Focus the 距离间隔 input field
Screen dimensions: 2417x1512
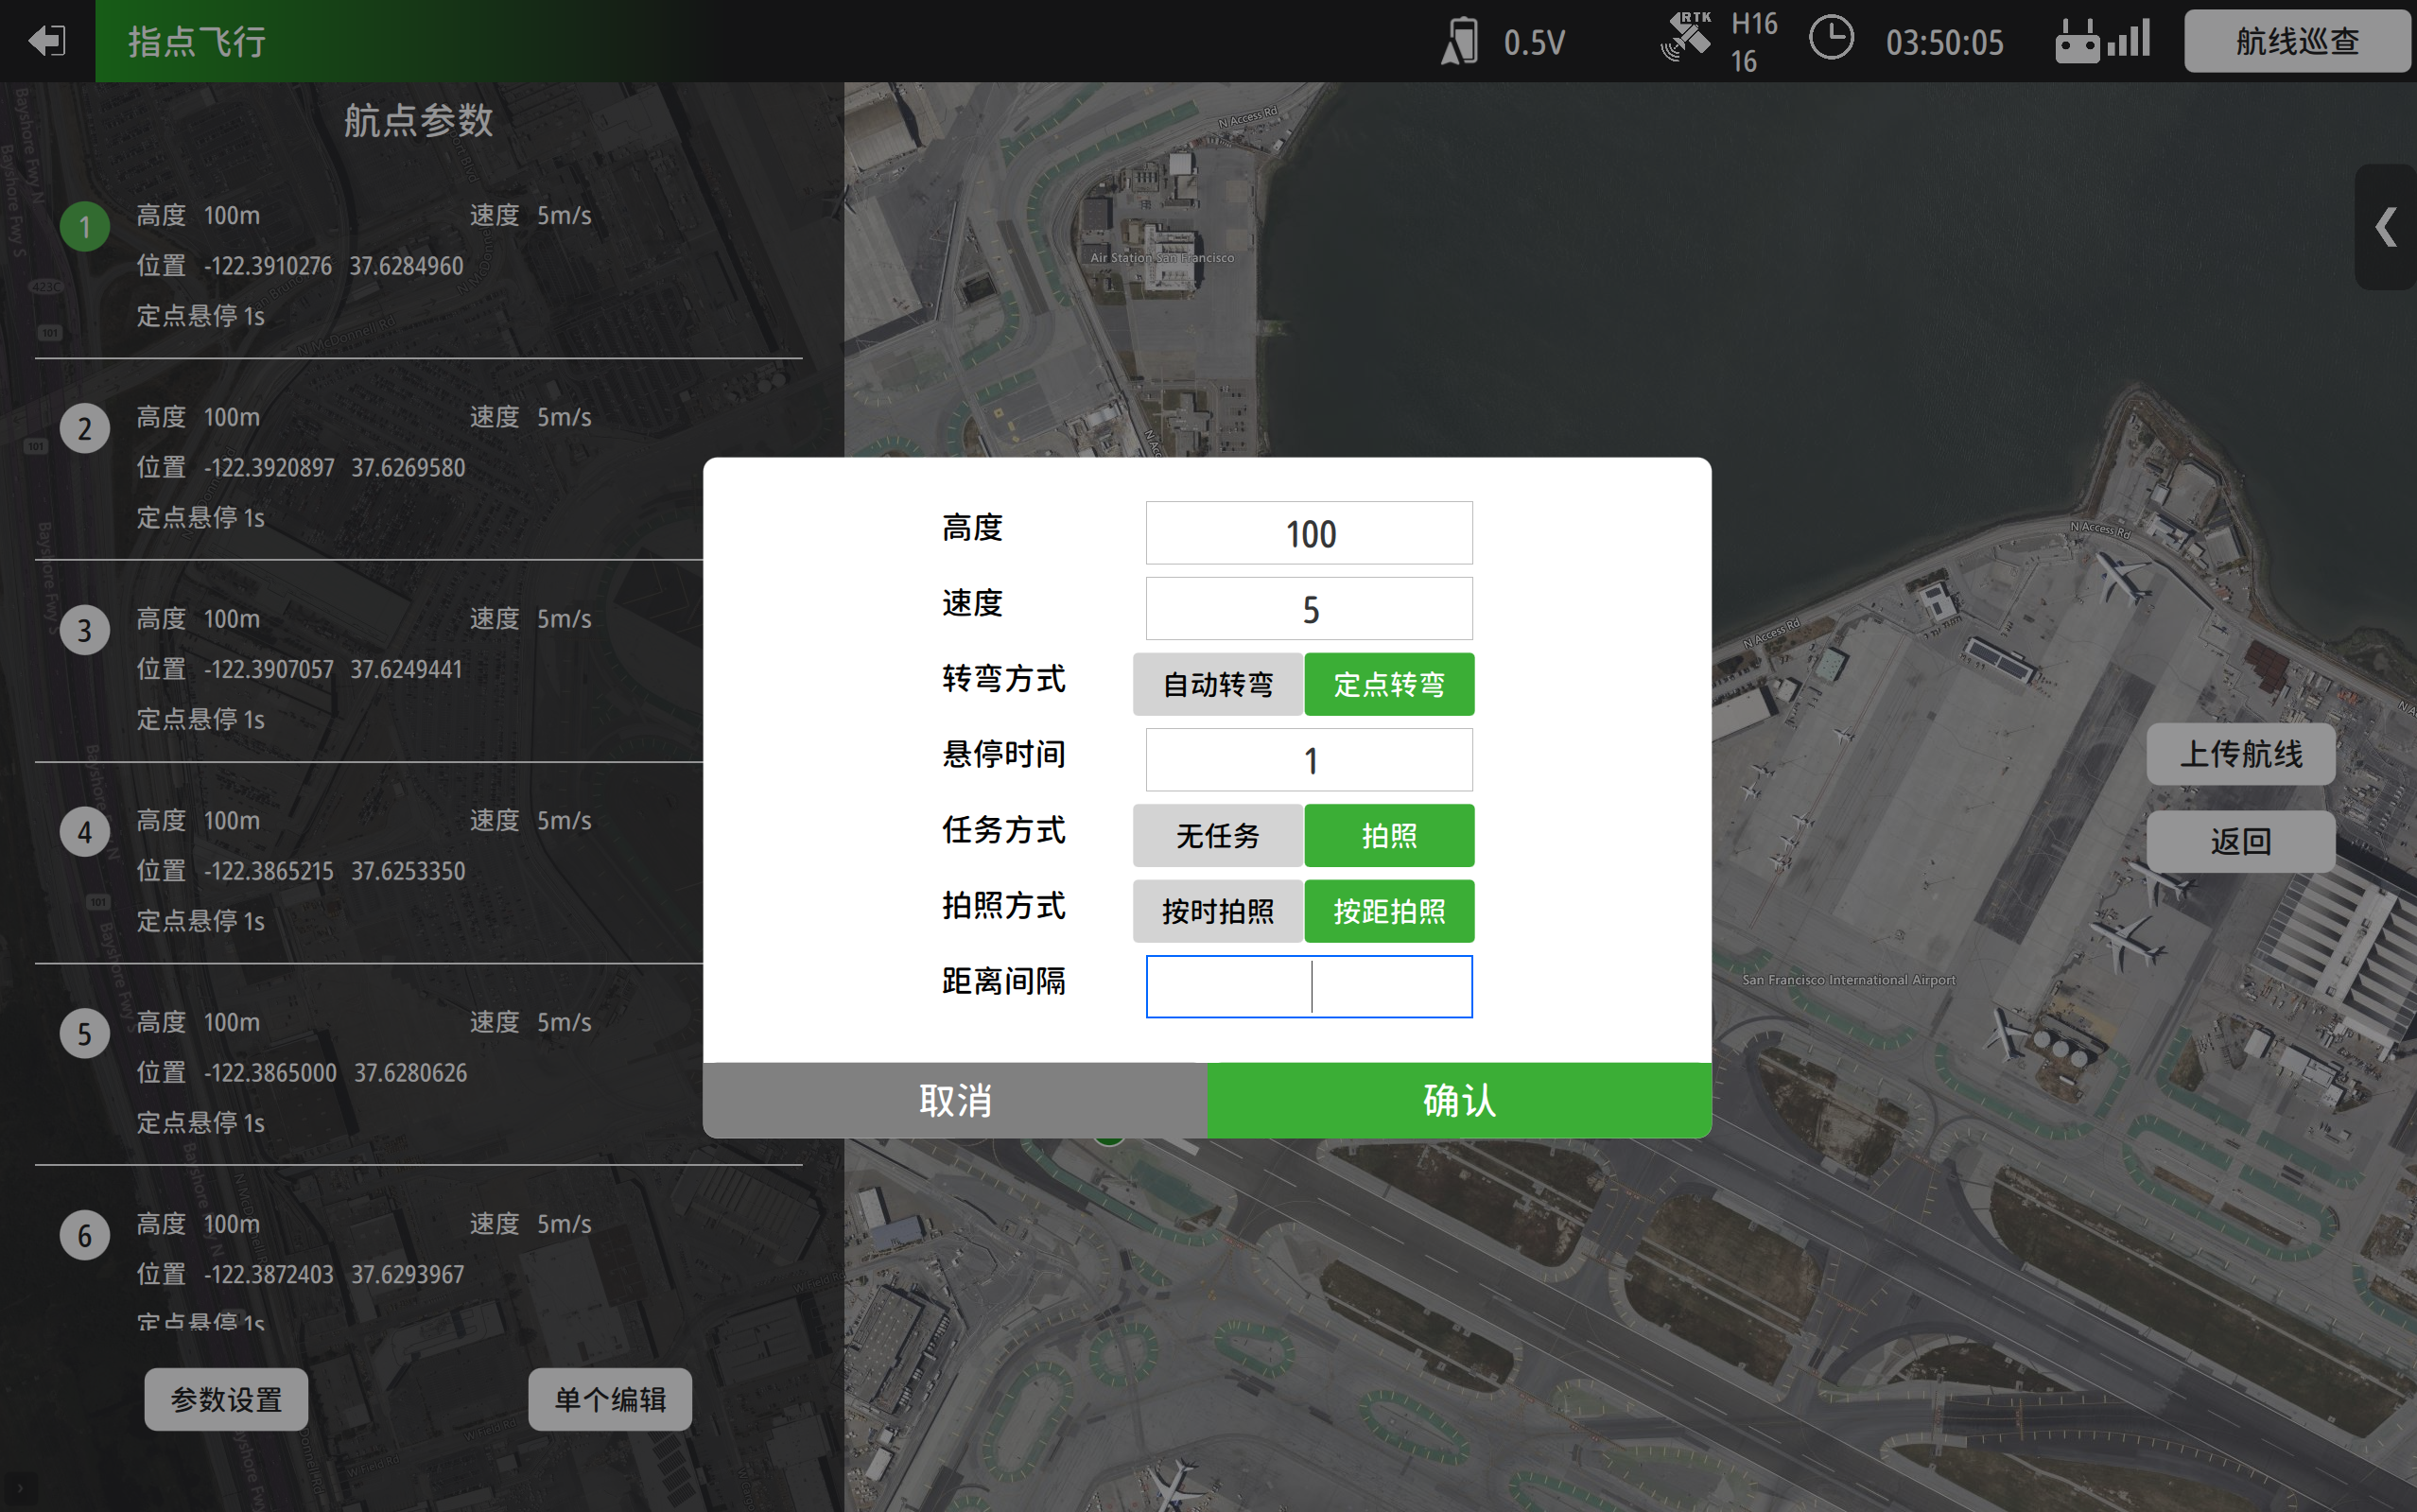(x=1308, y=987)
